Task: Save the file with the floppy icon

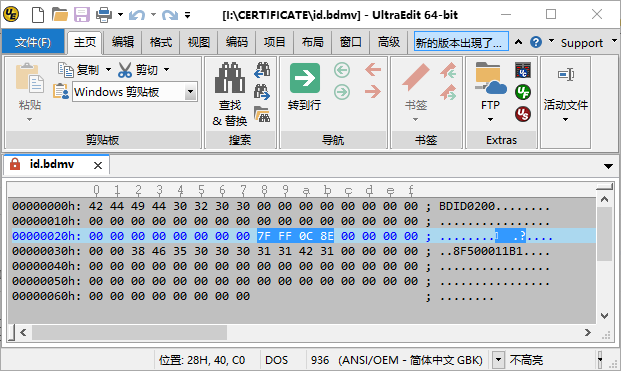Action: coord(82,15)
